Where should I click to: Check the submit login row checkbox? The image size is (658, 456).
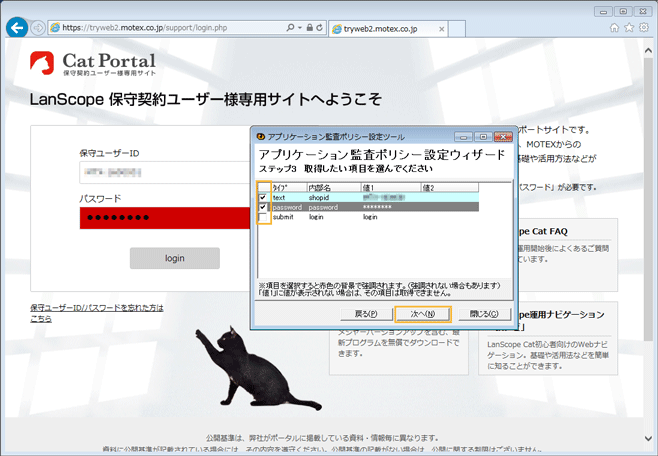[x=263, y=217]
